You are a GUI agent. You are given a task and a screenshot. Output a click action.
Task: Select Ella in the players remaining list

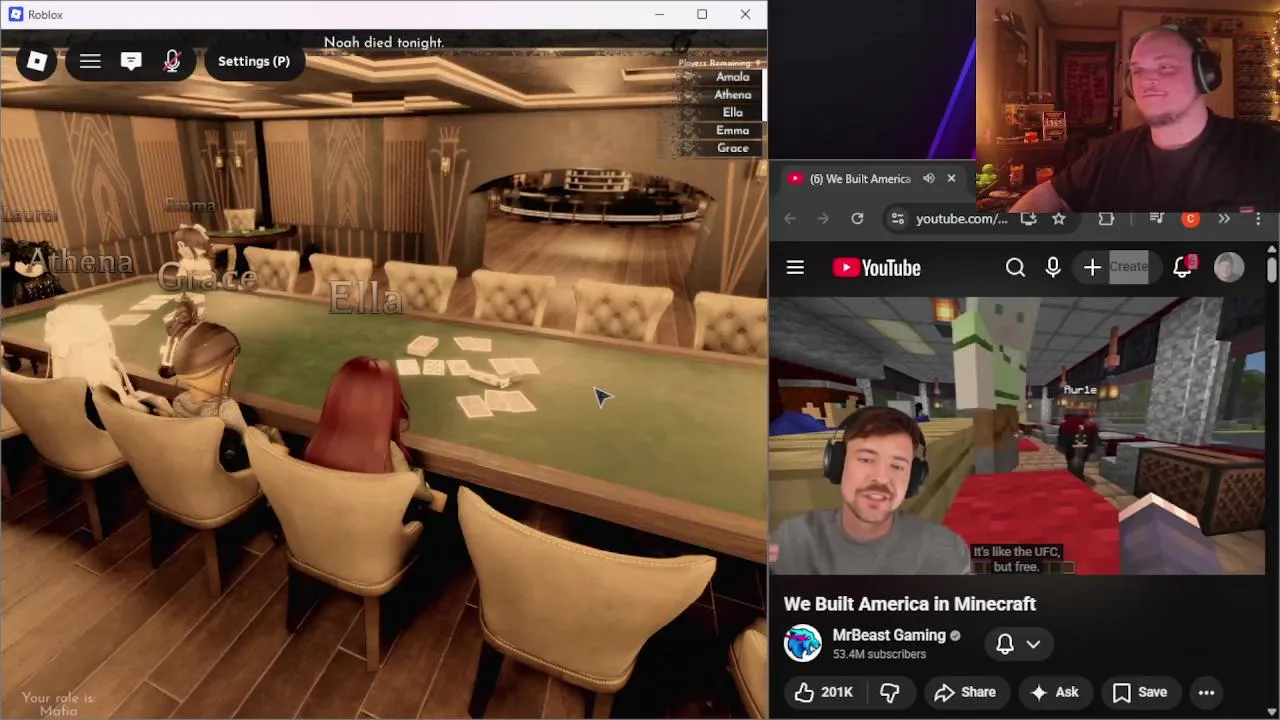pos(732,113)
